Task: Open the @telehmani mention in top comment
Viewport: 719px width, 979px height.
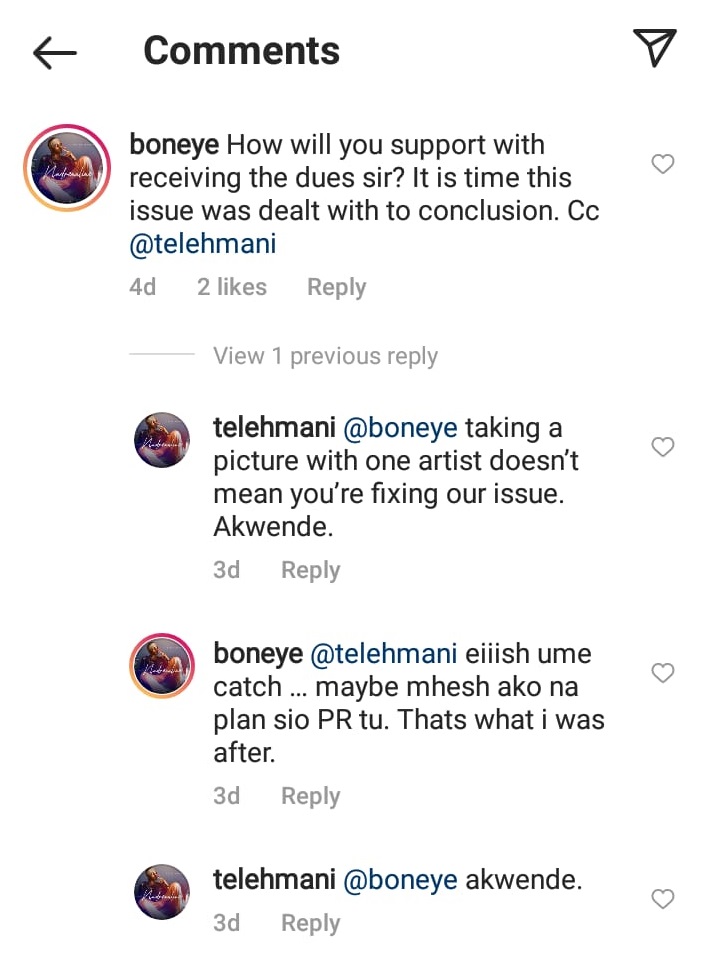Action: coord(202,245)
